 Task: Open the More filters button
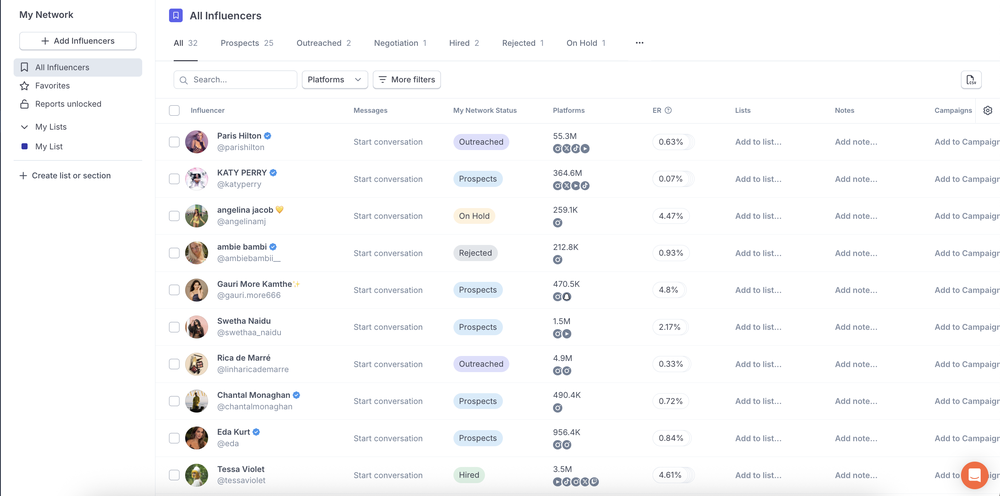[x=407, y=80]
